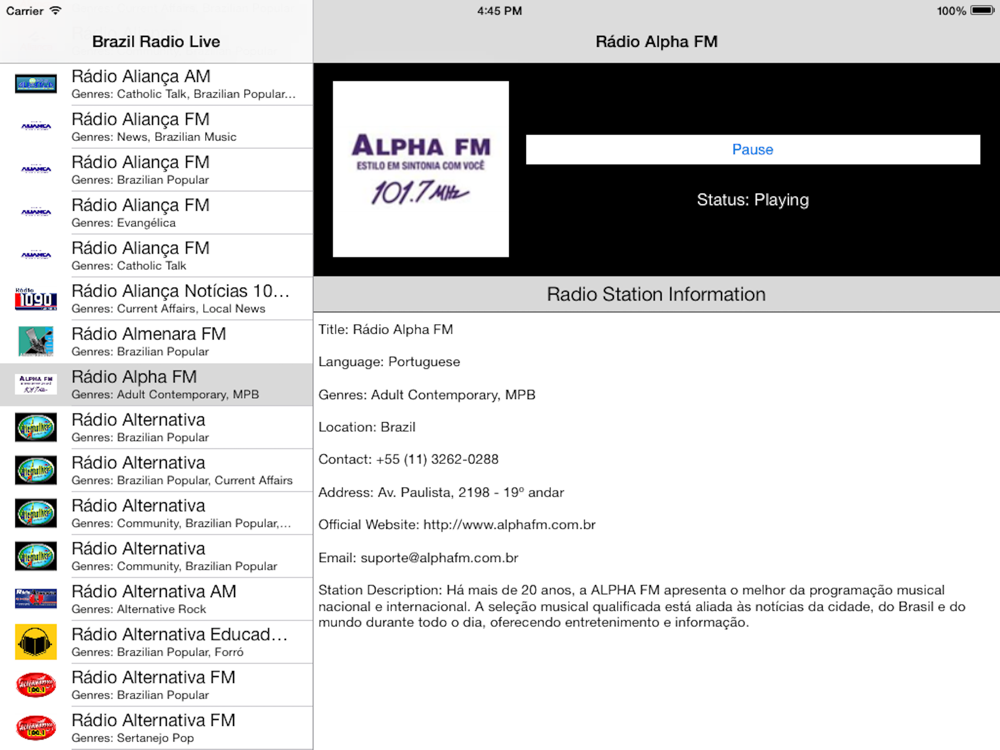Tap the large Alpha FM 101.7 MHz artwork
Image resolution: width=1000 pixels, height=750 pixels.
421,169
